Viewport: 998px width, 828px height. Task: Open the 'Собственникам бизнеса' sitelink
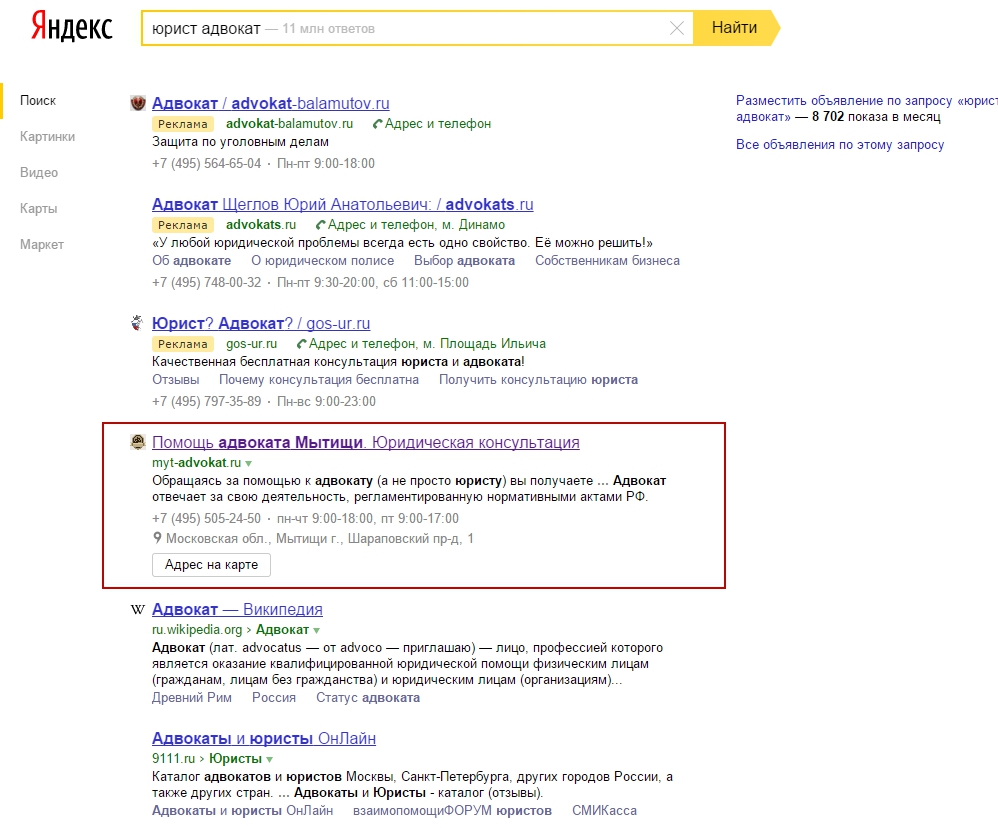tap(607, 260)
